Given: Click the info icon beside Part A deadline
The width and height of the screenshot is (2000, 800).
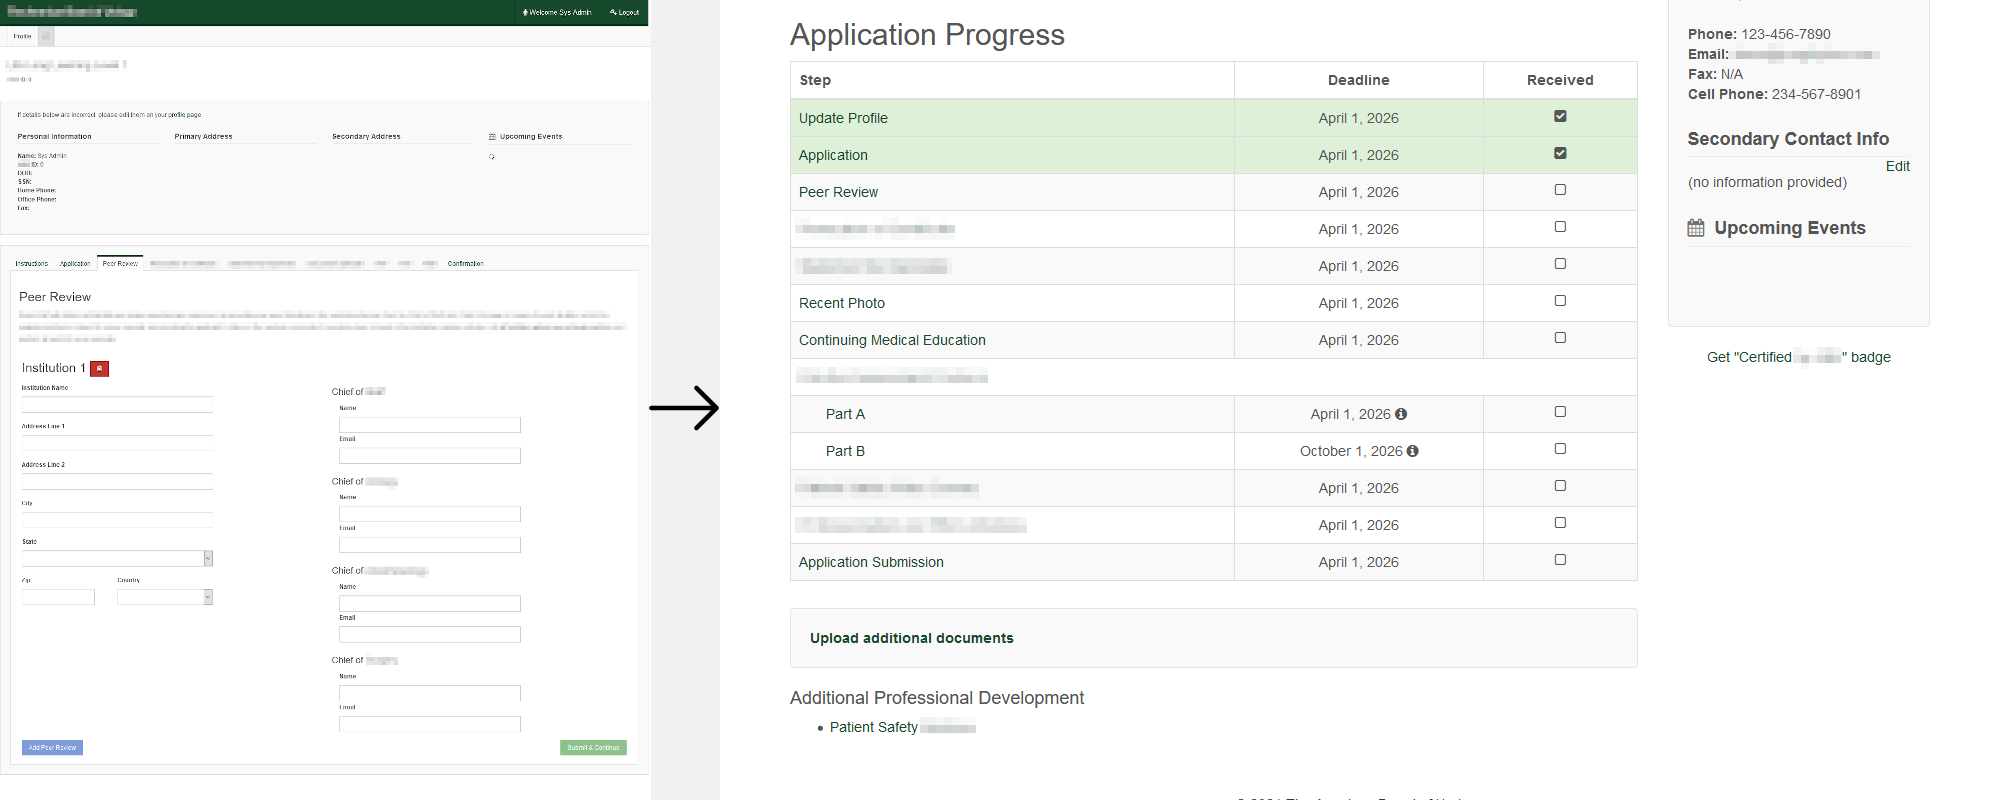Looking at the screenshot, I should (1401, 414).
